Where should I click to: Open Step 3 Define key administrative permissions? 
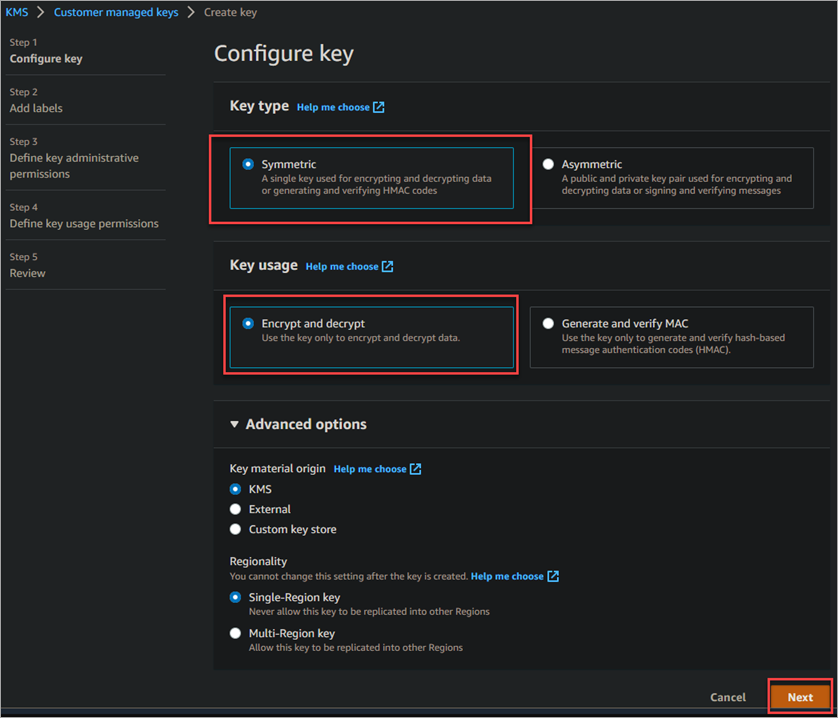(x=74, y=166)
